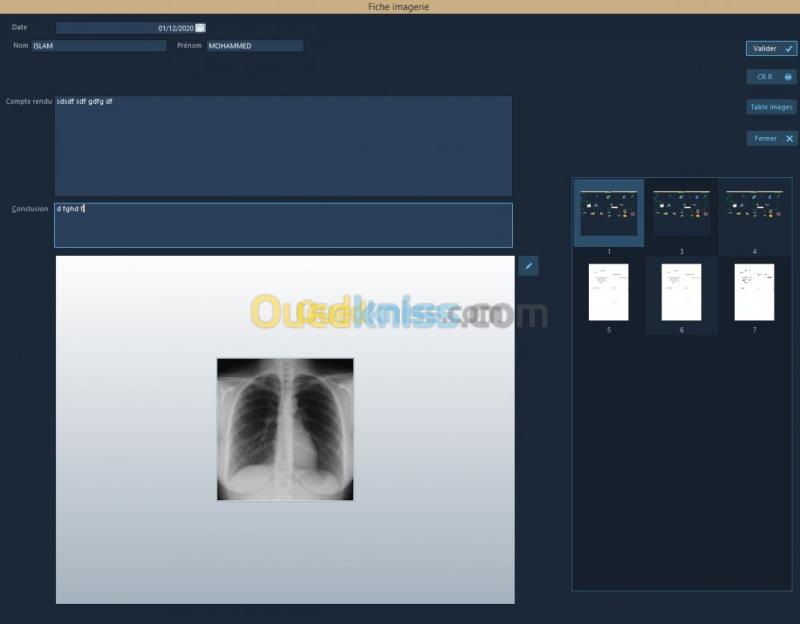The width and height of the screenshot is (800, 624).
Task: Select document thumbnail number 5
Action: coord(609,292)
